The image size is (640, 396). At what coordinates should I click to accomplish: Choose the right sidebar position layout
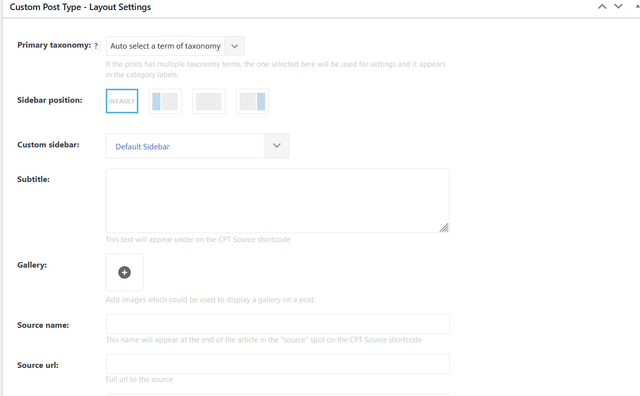(252, 101)
